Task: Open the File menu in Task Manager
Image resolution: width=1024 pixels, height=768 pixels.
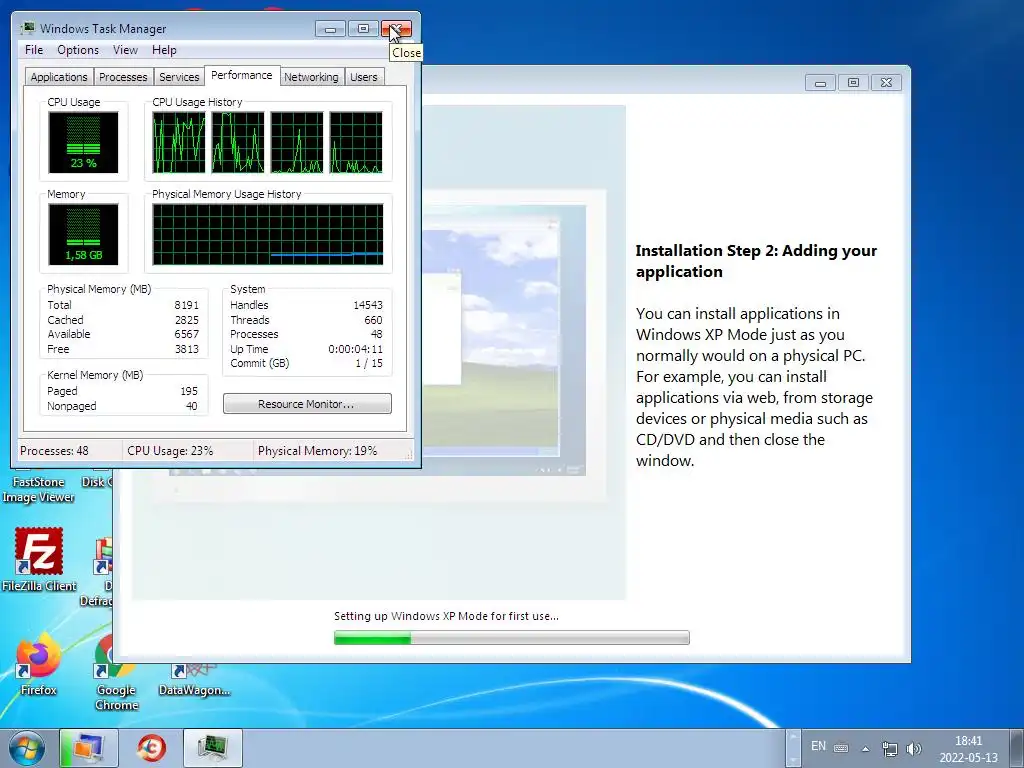Action: point(34,50)
